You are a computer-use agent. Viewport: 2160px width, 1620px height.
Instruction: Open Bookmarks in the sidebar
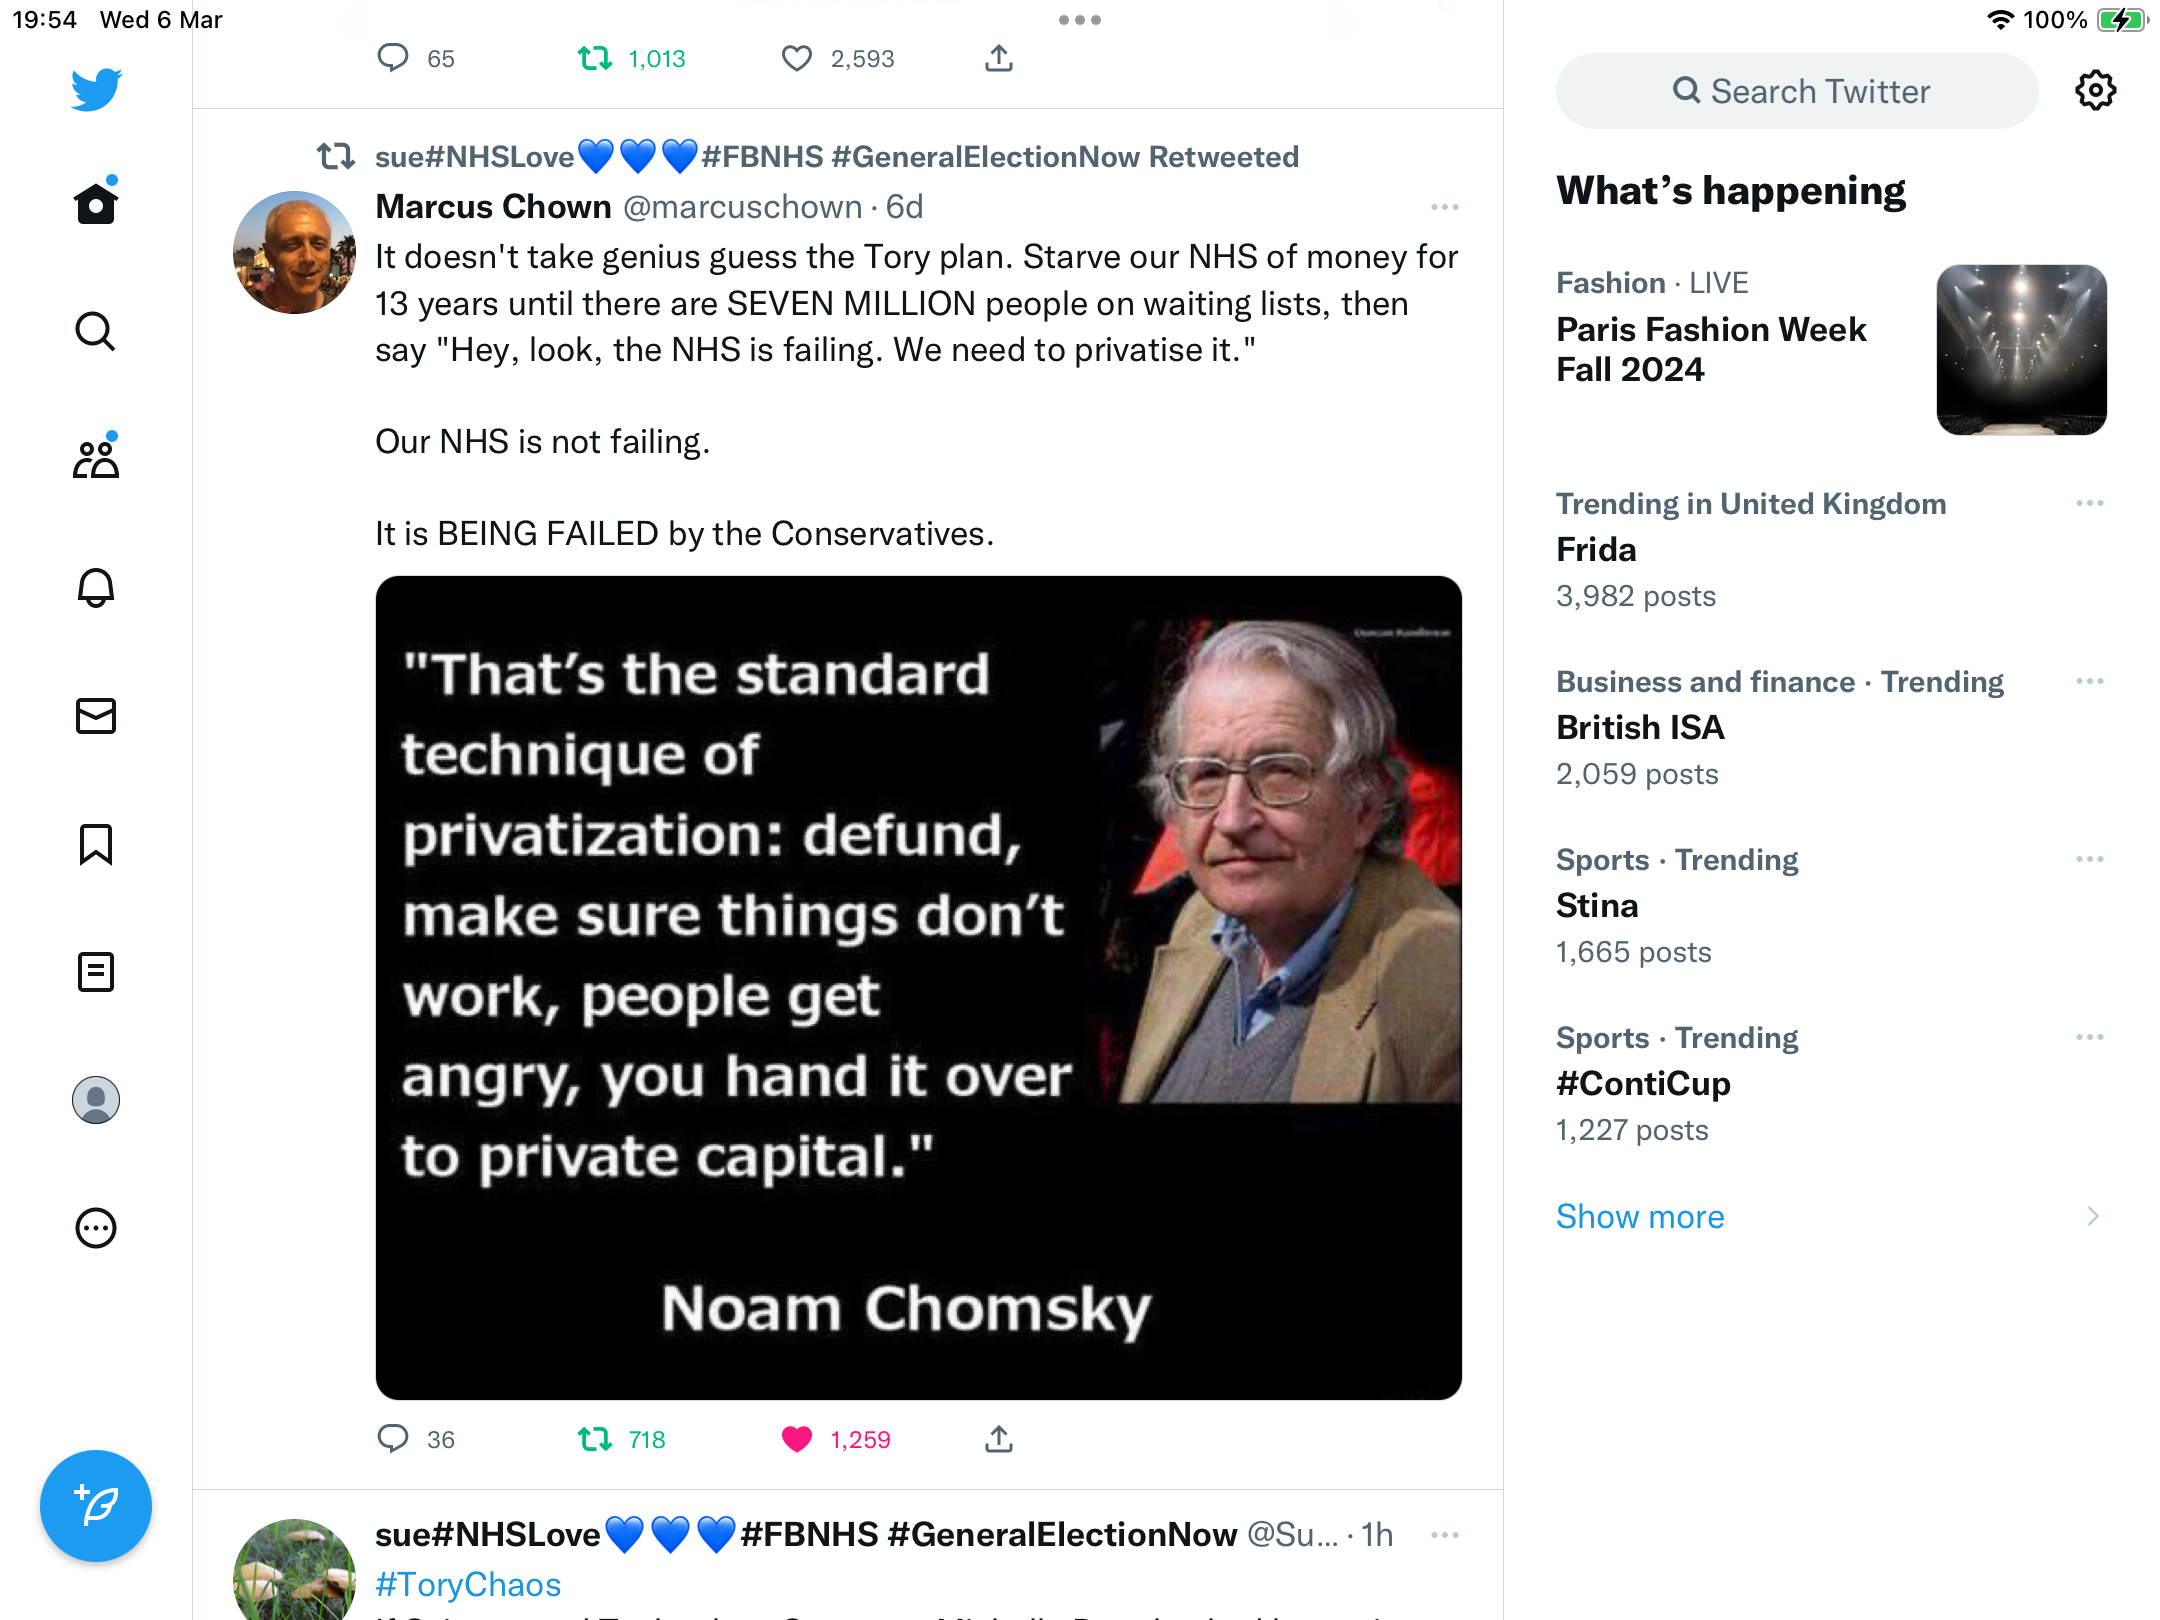click(x=96, y=843)
